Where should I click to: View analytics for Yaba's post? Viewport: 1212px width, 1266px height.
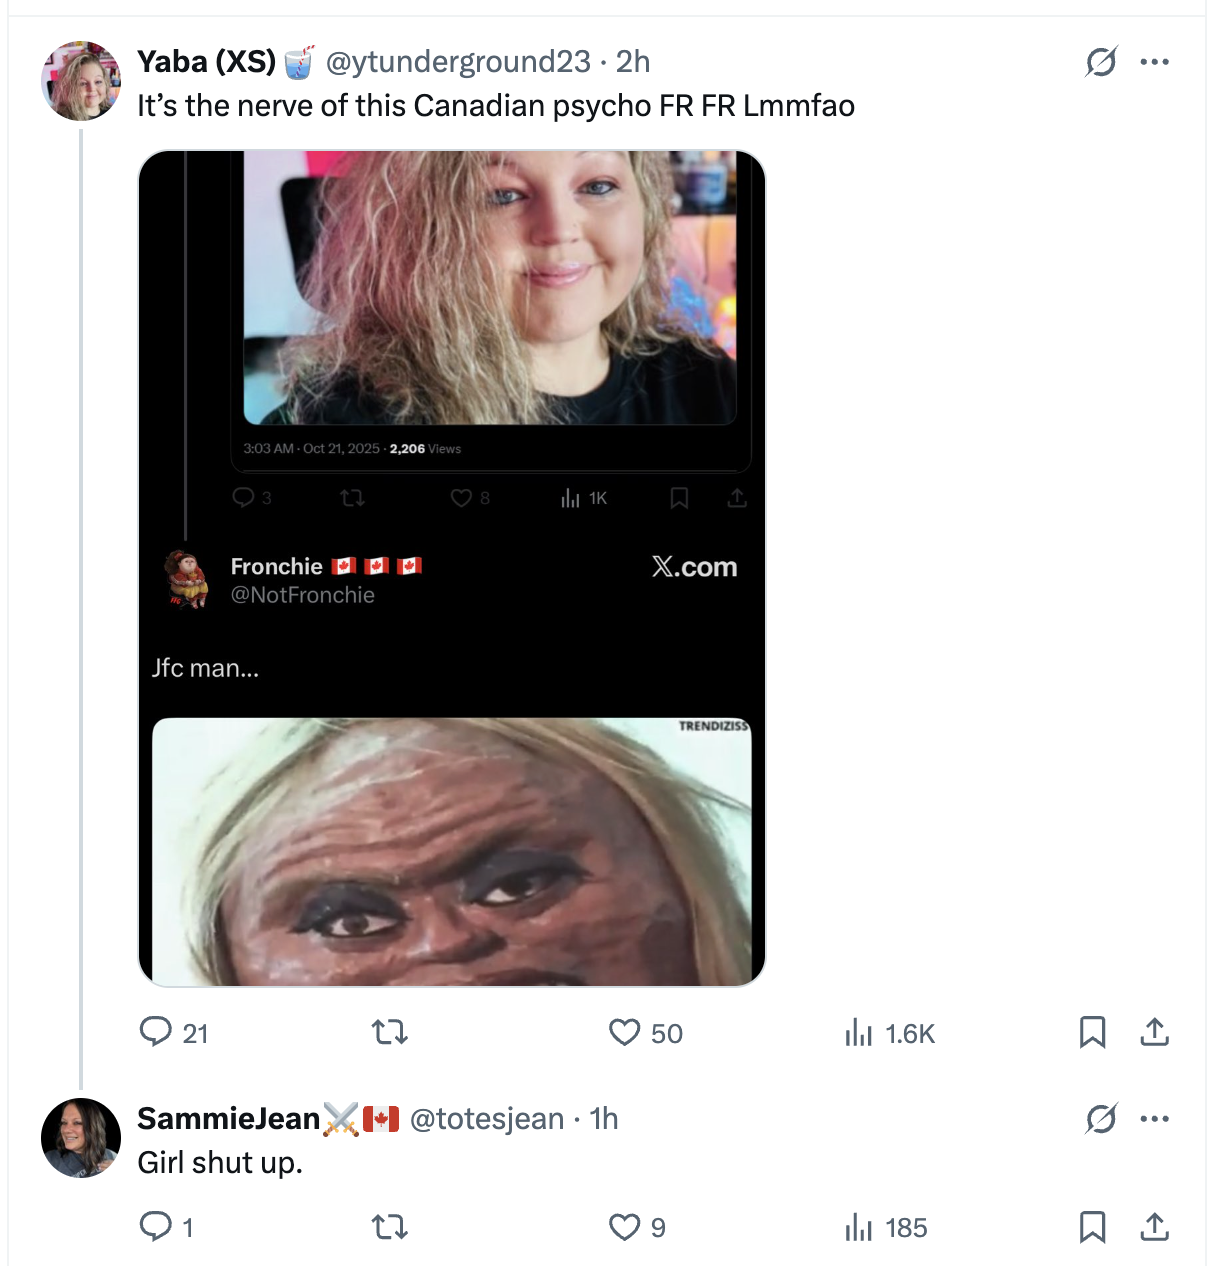point(859,1032)
